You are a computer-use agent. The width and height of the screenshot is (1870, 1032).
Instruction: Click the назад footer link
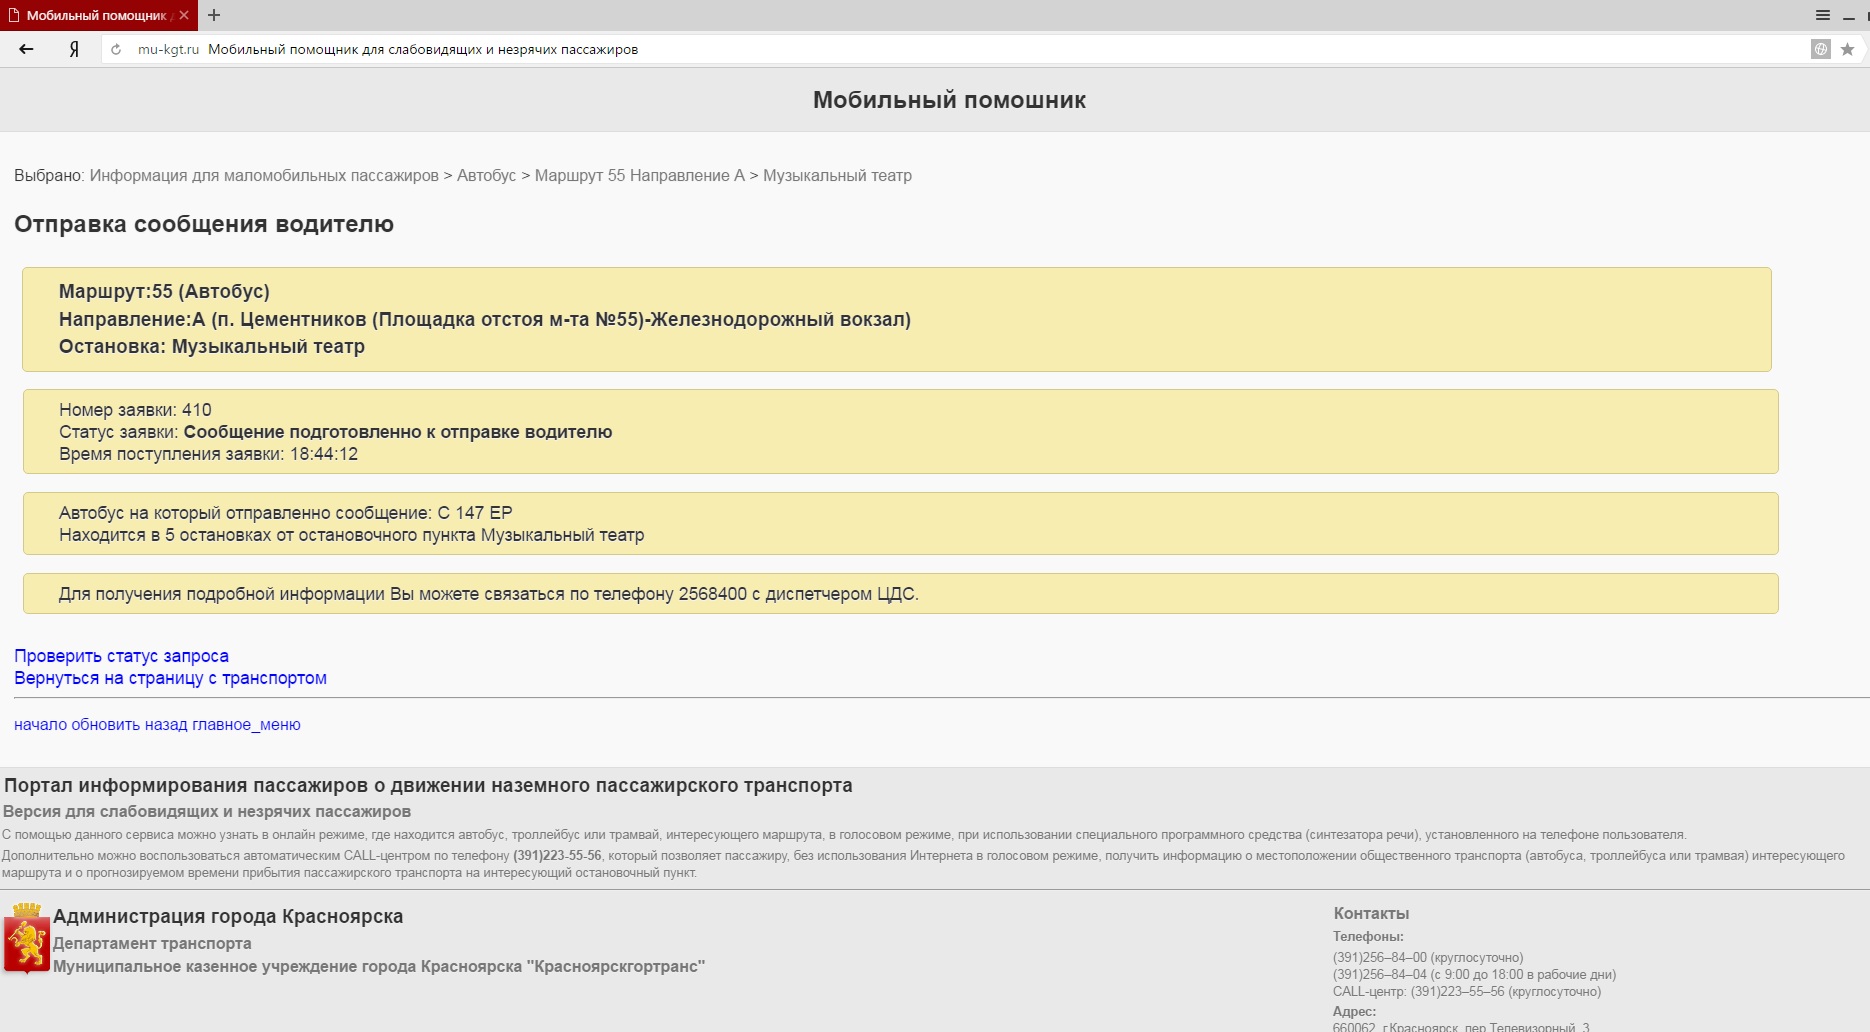(x=165, y=725)
